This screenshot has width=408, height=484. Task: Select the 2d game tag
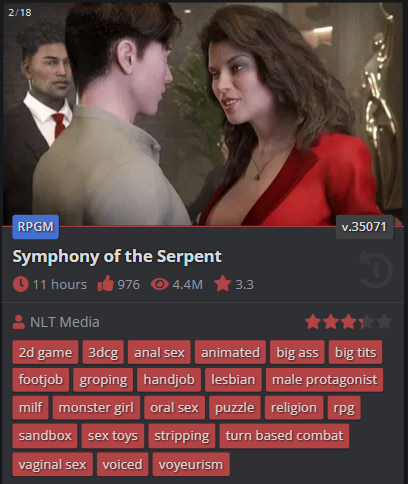coord(45,352)
